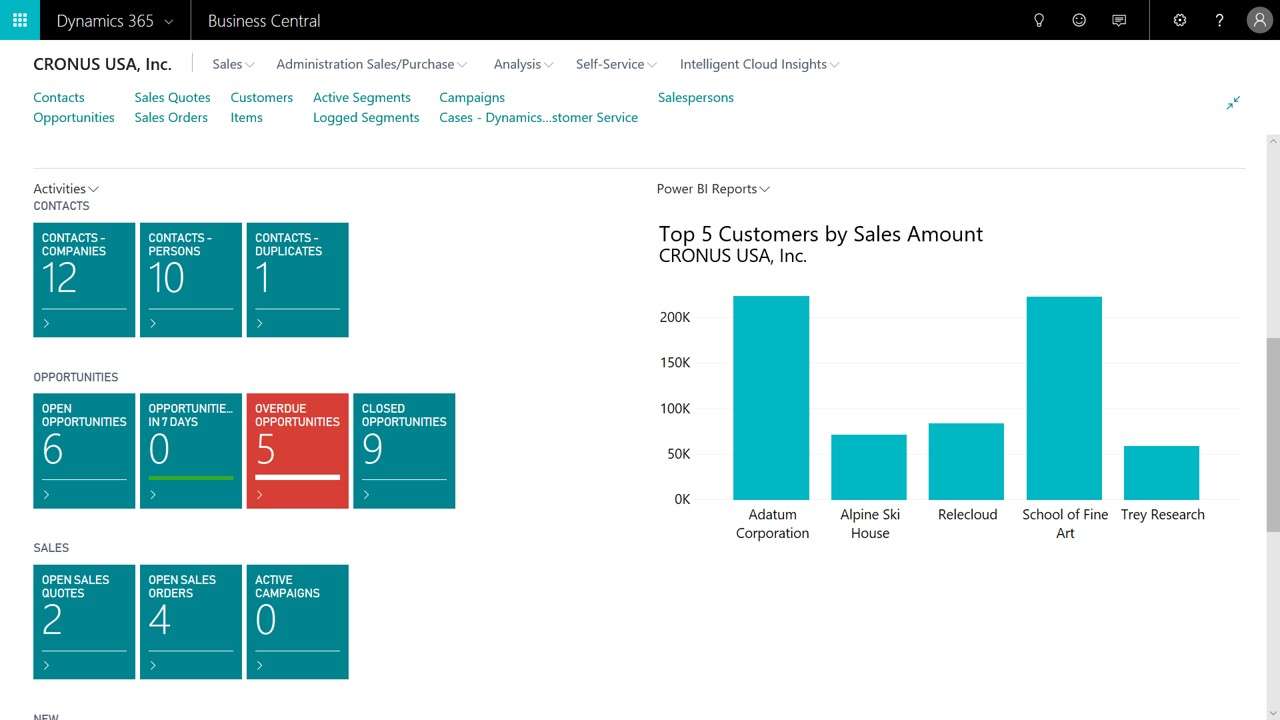This screenshot has width=1280, height=720.
Task: Open the Intelligent Cloud Insights menu
Action: [x=758, y=63]
